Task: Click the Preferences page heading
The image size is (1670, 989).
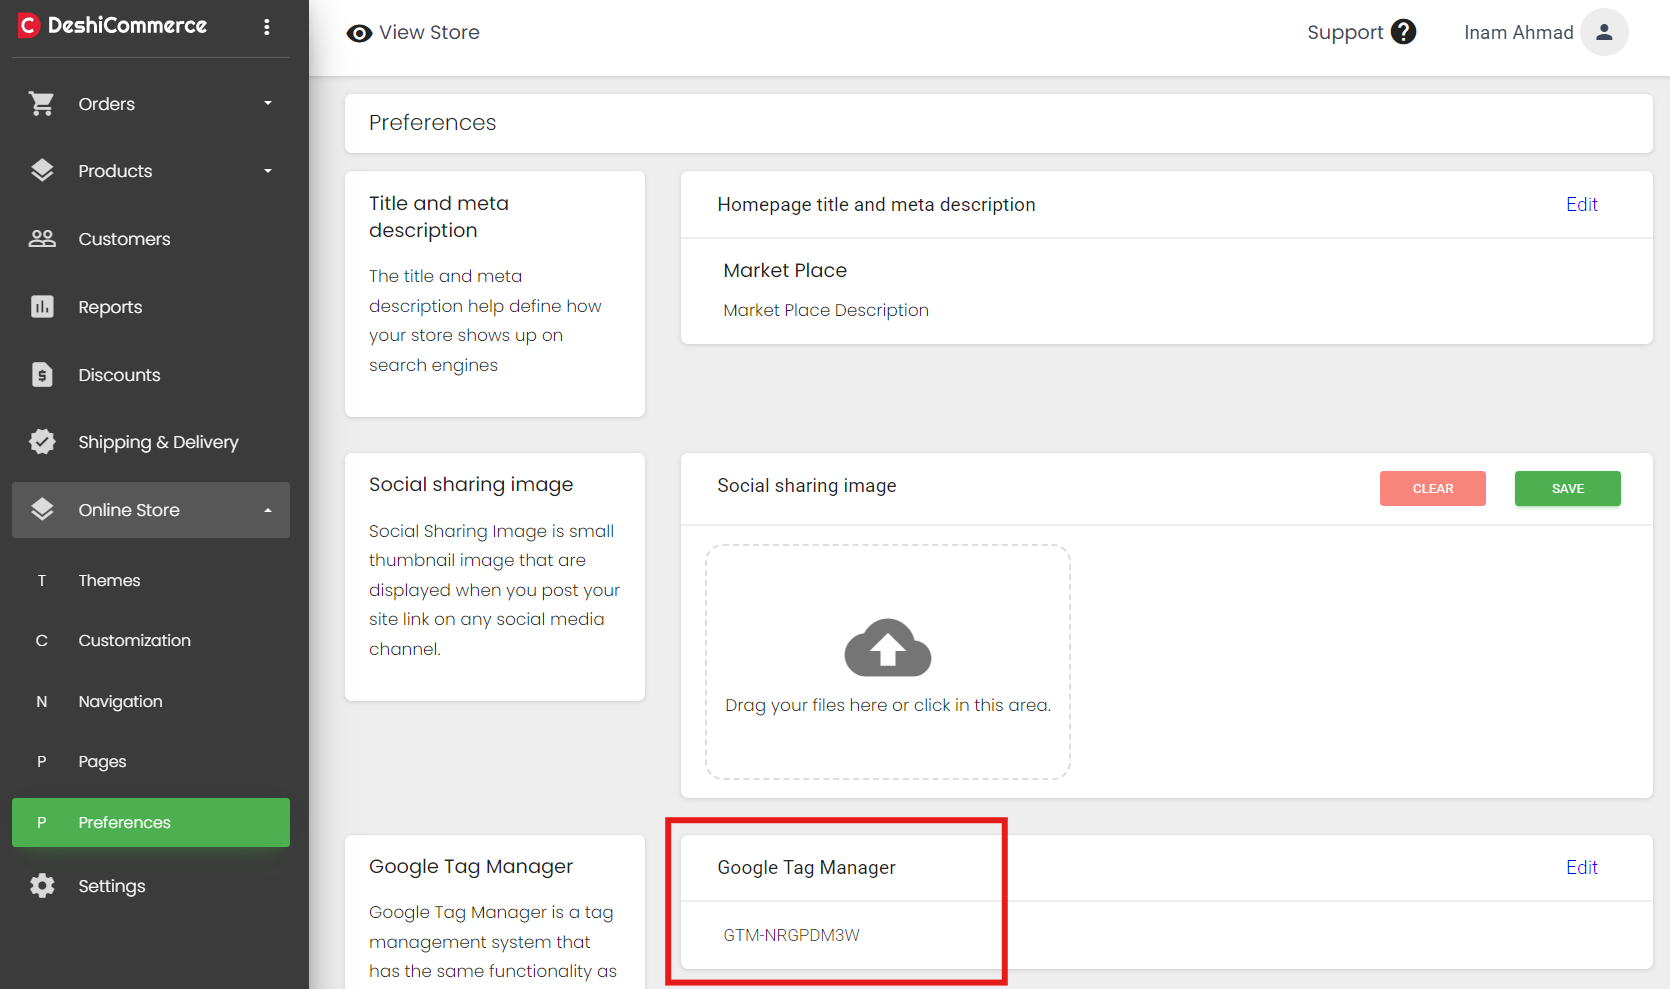Action: point(432,122)
